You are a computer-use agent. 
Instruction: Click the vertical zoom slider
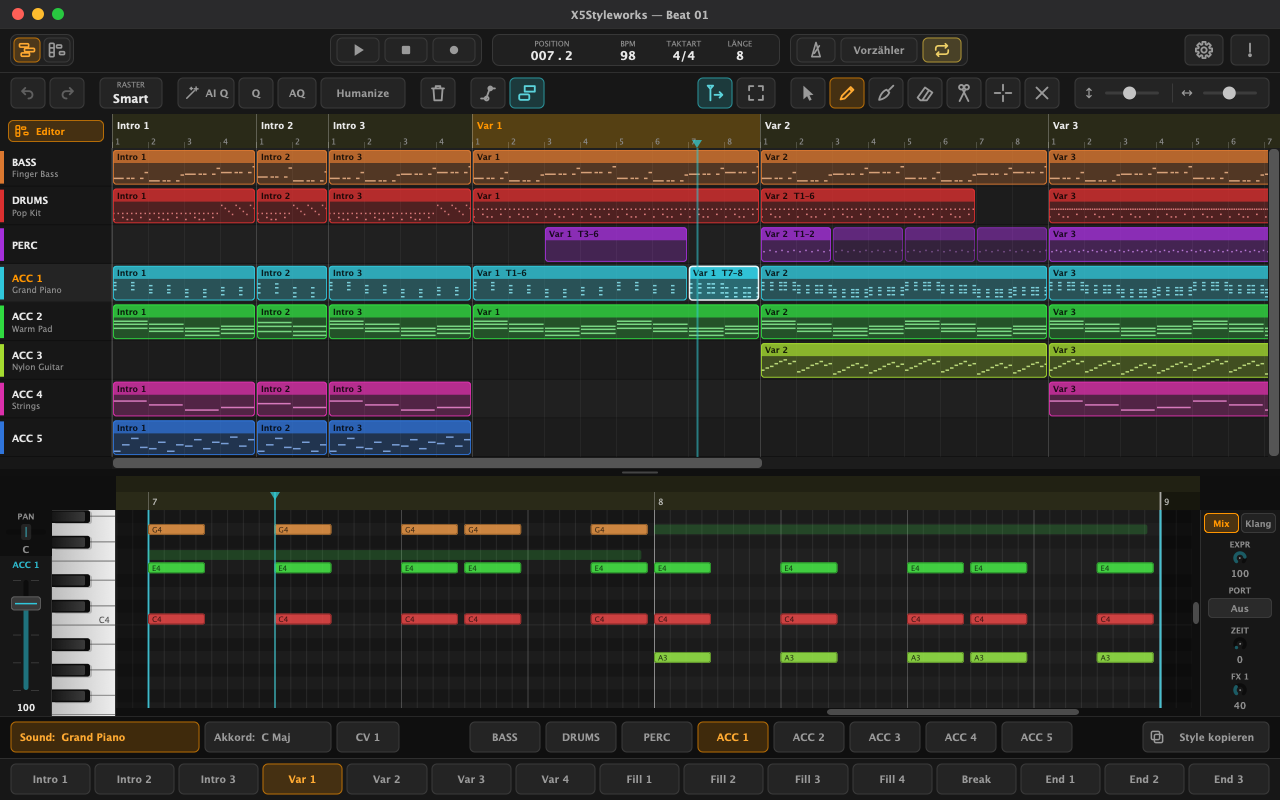click(1132, 93)
